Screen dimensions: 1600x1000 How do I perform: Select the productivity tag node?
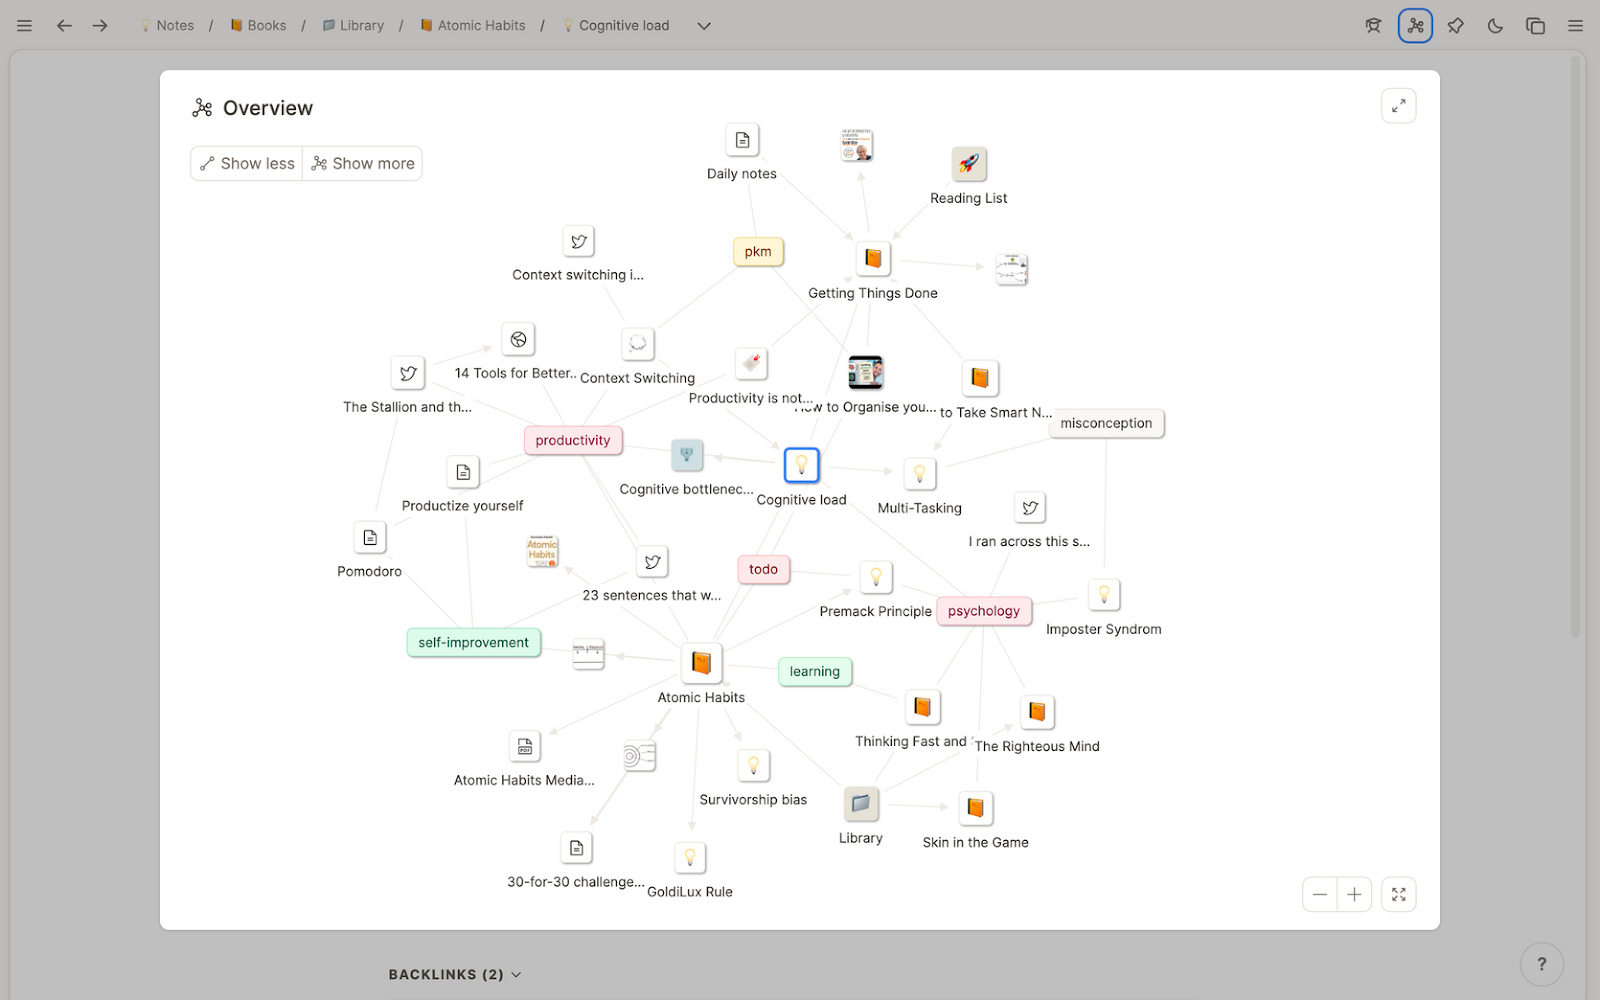point(573,440)
